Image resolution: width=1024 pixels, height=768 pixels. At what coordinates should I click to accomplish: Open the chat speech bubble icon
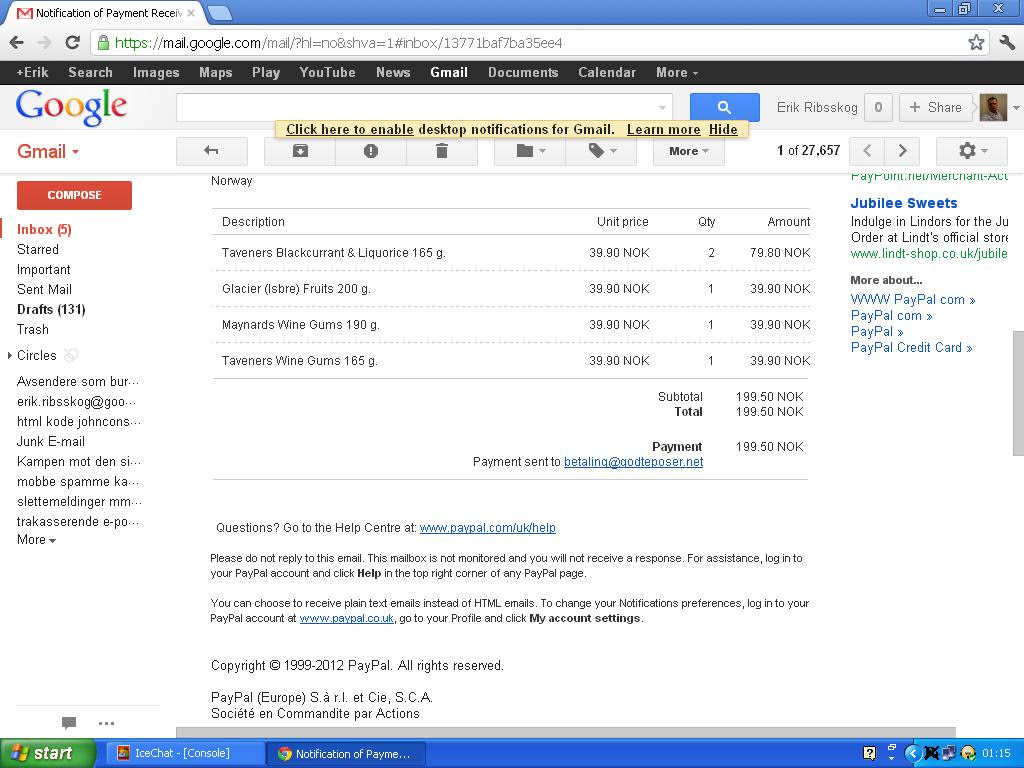(x=69, y=722)
